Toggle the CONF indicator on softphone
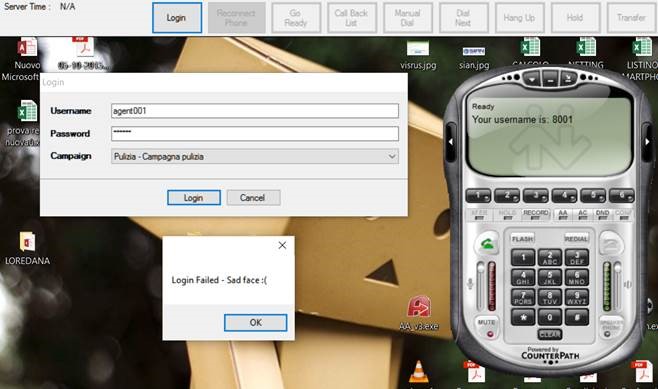 pyautogui.click(x=623, y=214)
